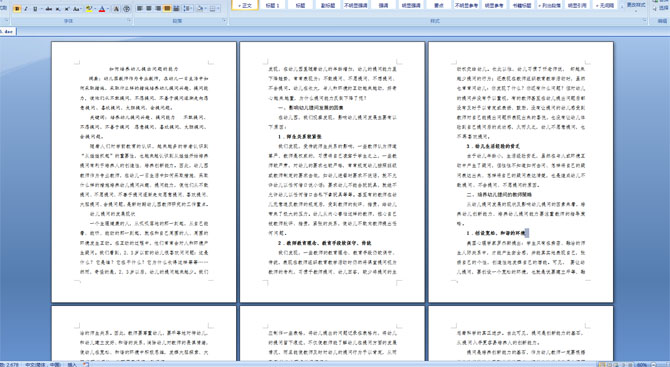Apply superscript formatting icon
The height and width of the screenshot is (367, 670).
click(67, 9)
